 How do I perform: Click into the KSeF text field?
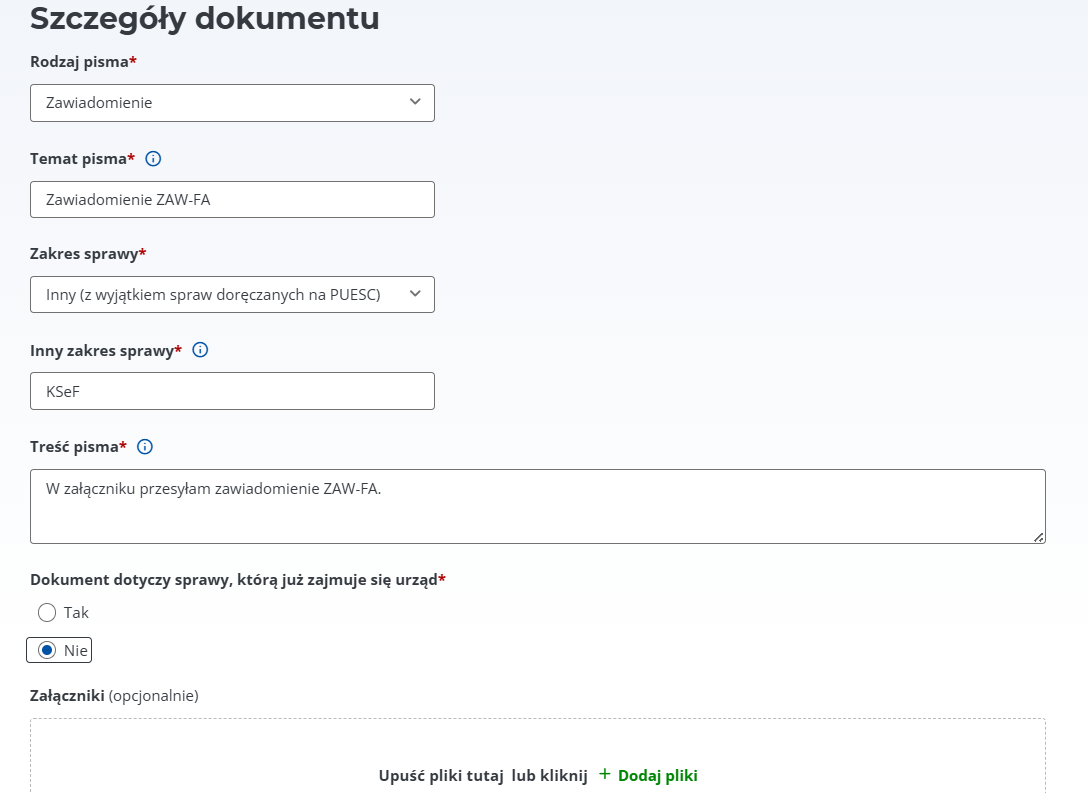click(232, 391)
